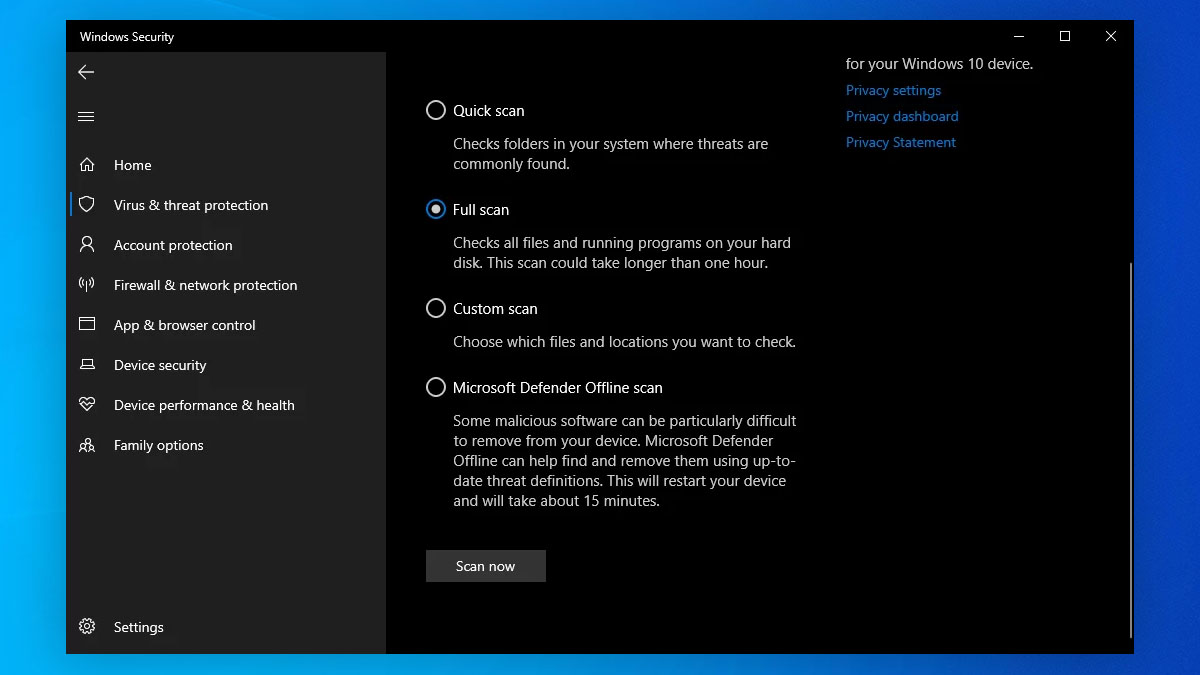
Task: Open the Privacy dashboard link
Action: click(902, 116)
